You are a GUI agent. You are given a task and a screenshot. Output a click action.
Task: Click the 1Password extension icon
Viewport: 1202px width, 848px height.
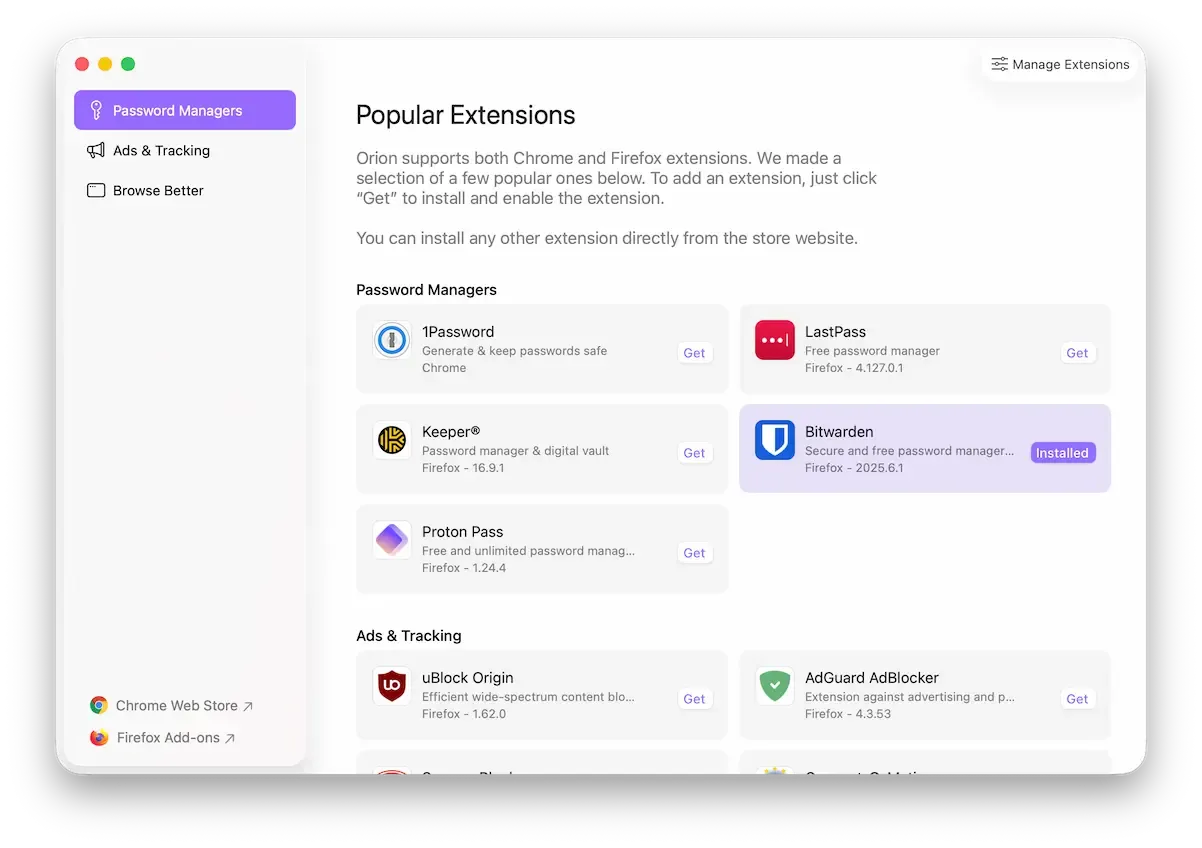coord(391,340)
